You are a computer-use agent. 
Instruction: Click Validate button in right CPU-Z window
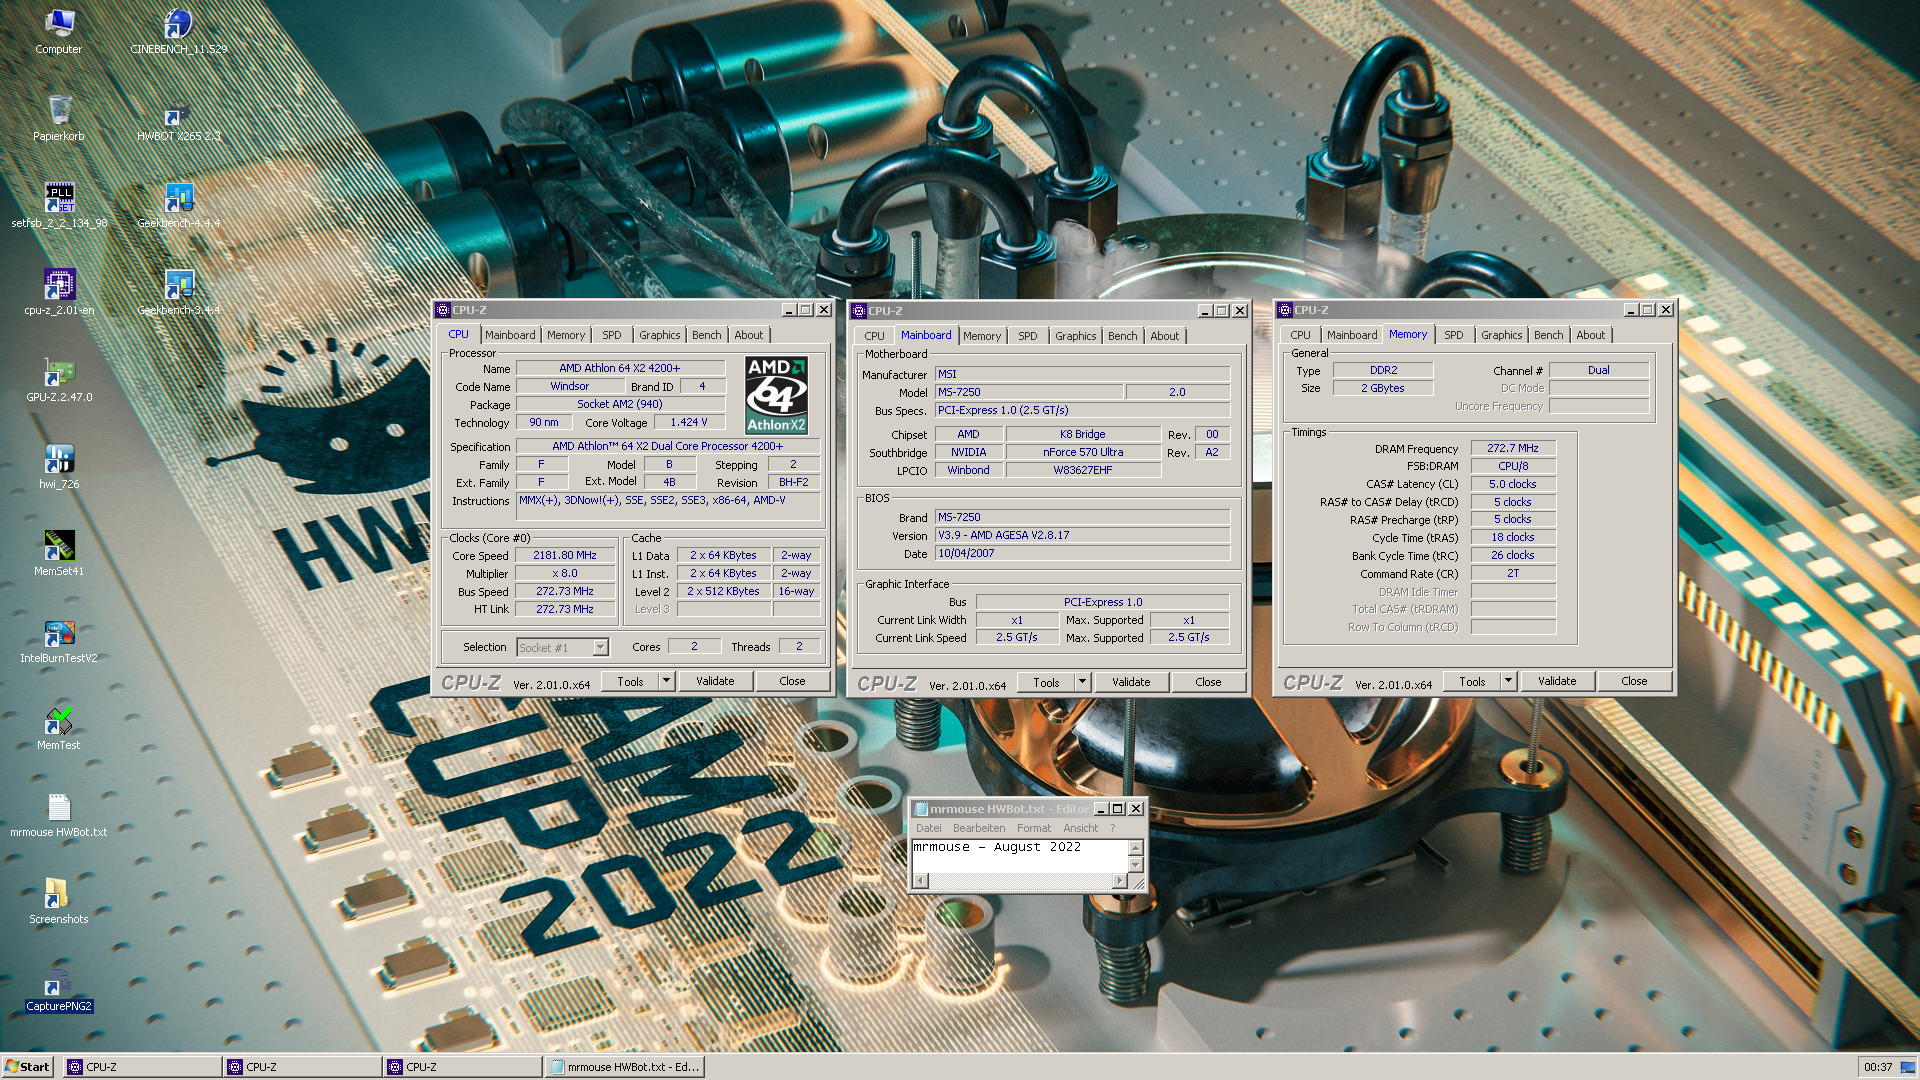click(1557, 681)
